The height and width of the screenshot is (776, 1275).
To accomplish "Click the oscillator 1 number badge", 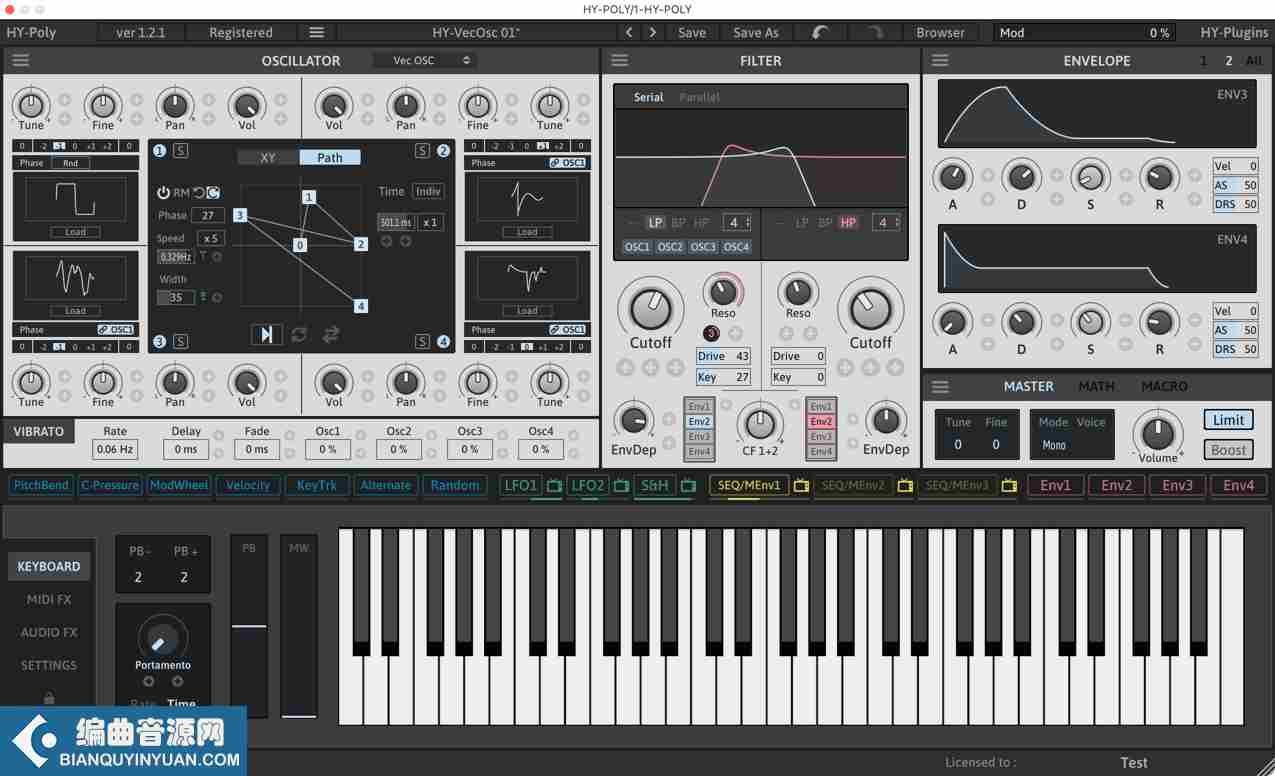I will (160, 151).
